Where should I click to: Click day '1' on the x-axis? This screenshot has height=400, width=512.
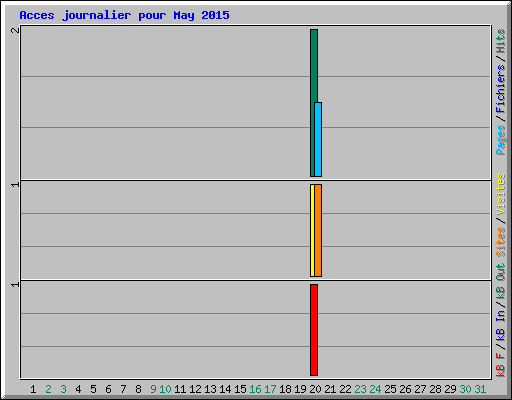pyautogui.click(x=33, y=389)
